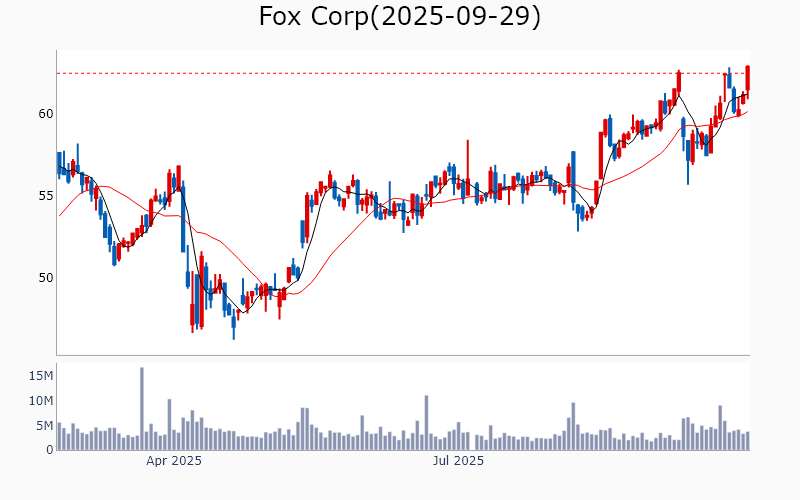
Task: Click the 0 volume axis label
Action: 49,450
